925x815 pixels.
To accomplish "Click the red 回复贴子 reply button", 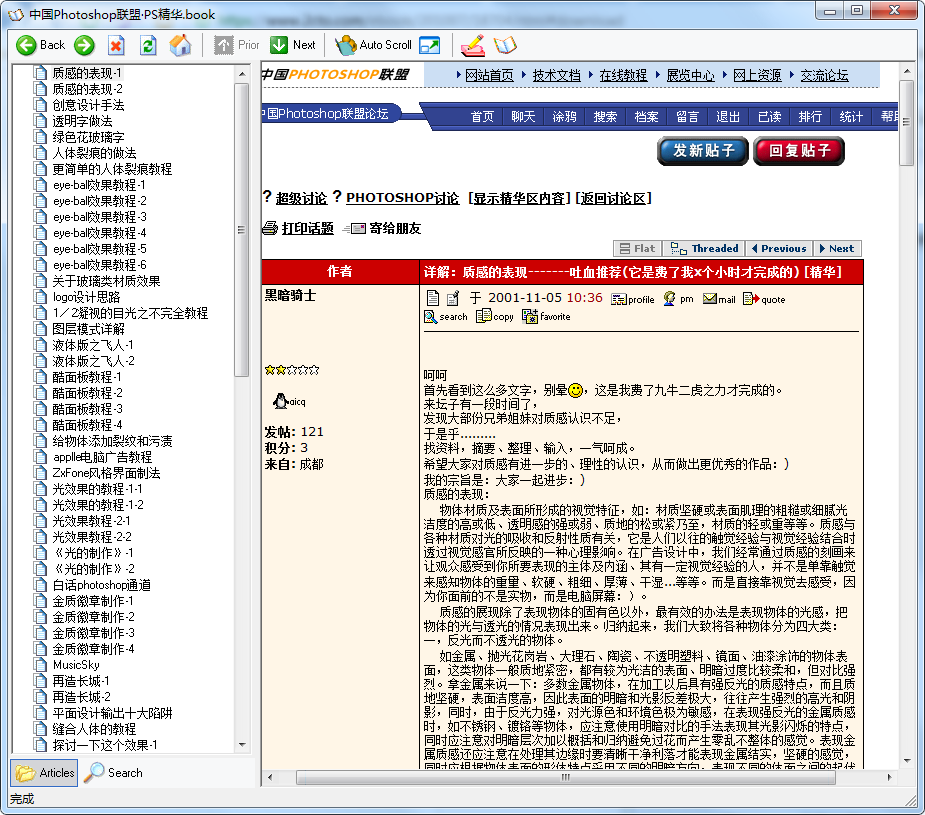I will [799, 151].
